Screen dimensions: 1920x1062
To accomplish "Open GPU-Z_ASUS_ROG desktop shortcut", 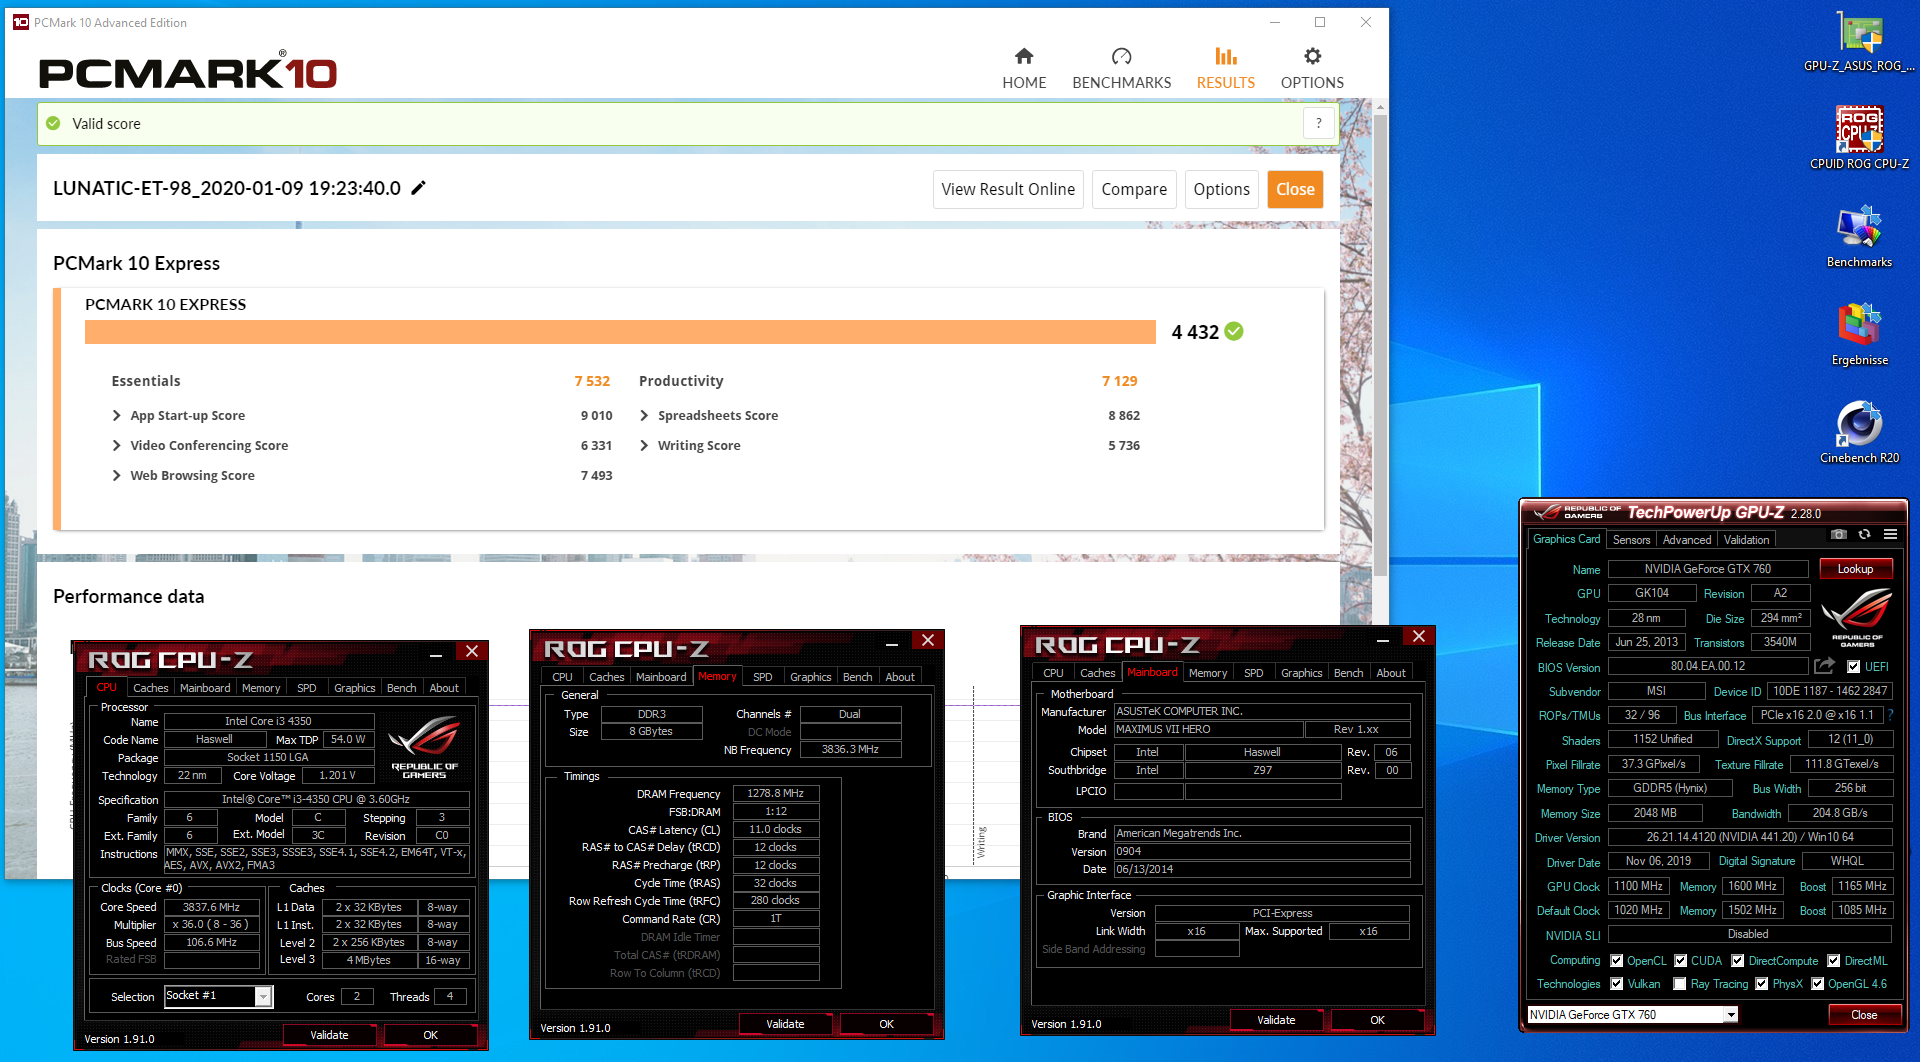I will click(x=1859, y=42).
